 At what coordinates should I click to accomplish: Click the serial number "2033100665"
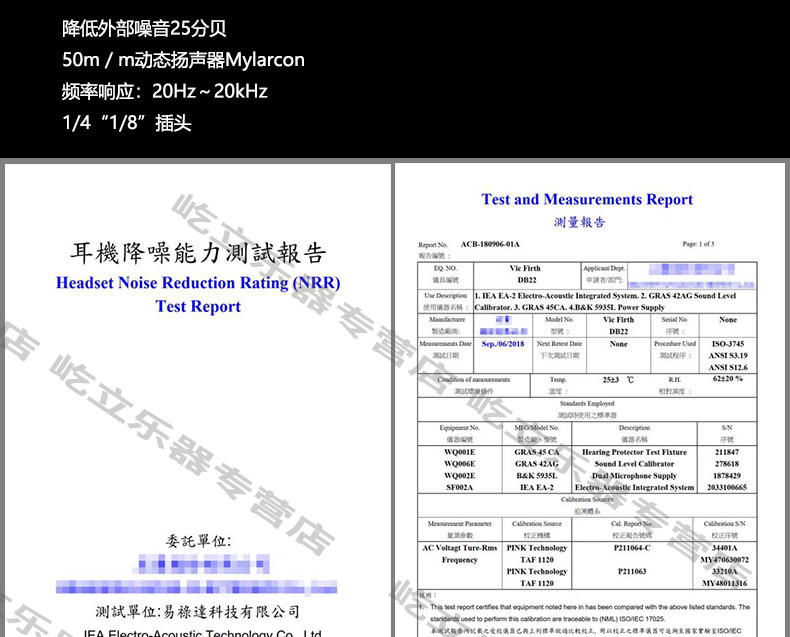point(727,487)
